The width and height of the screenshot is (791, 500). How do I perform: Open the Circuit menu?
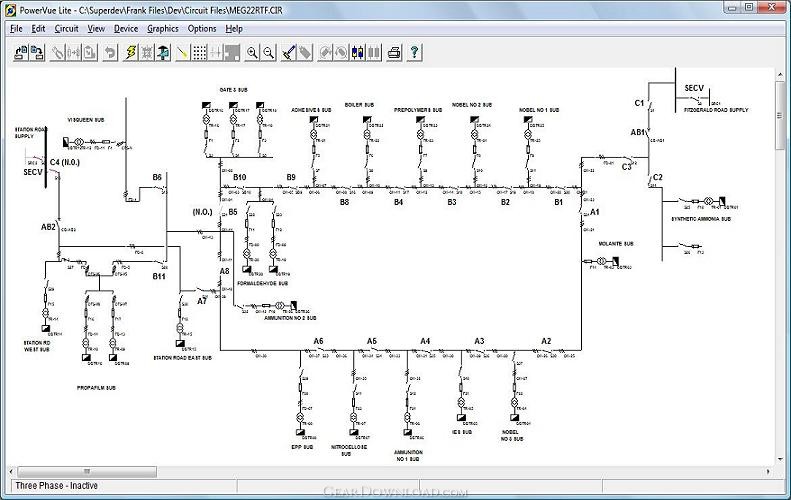[x=67, y=29]
